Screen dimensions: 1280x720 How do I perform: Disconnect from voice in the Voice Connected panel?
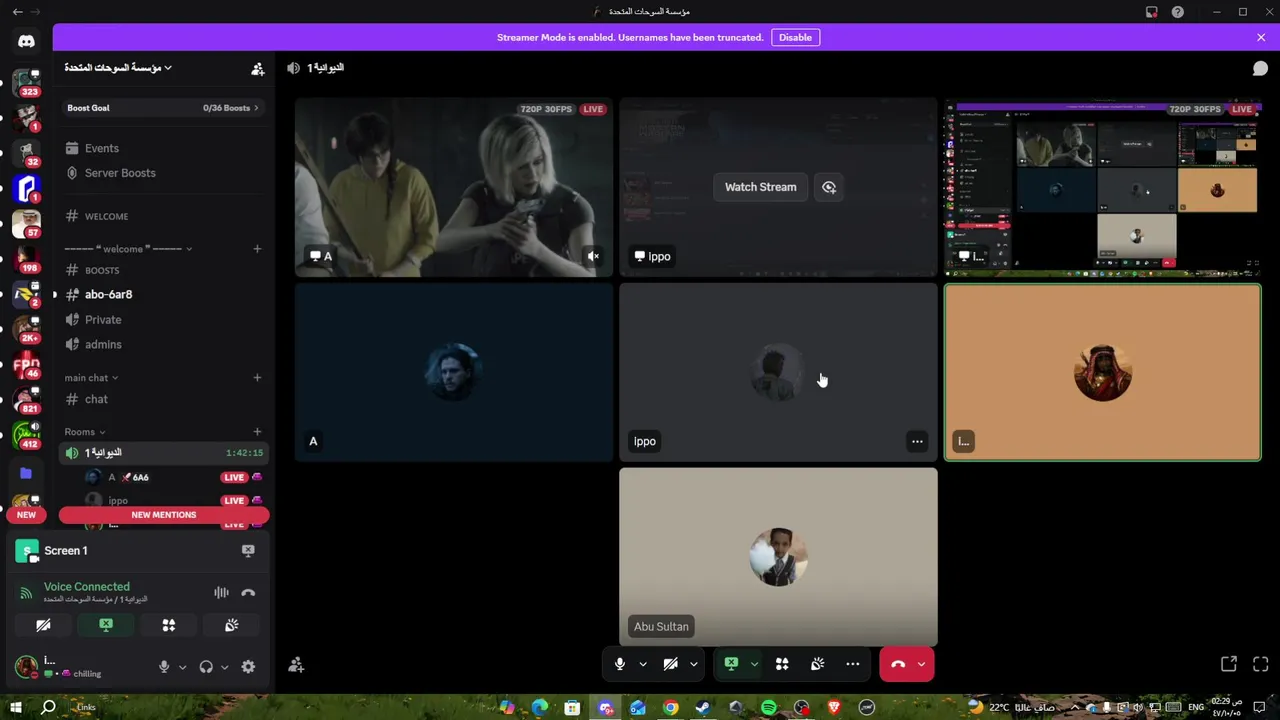click(248, 592)
